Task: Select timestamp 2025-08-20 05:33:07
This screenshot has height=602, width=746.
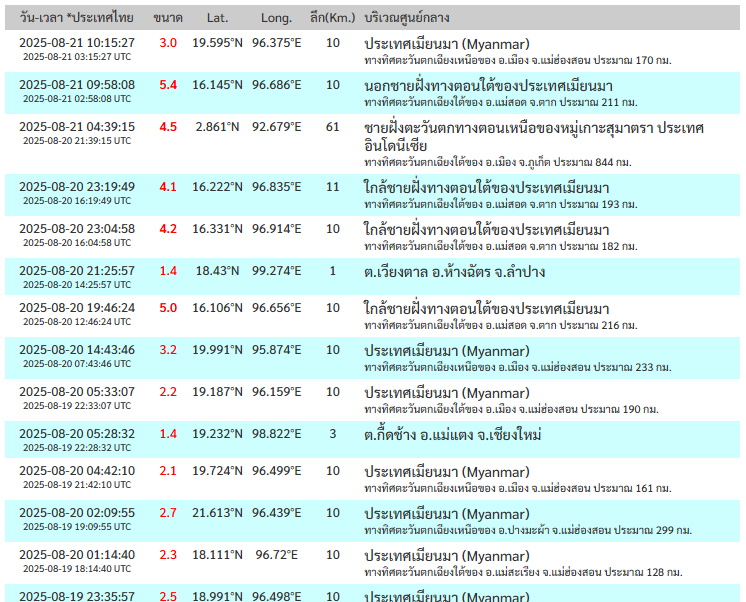Action: [77, 391]
